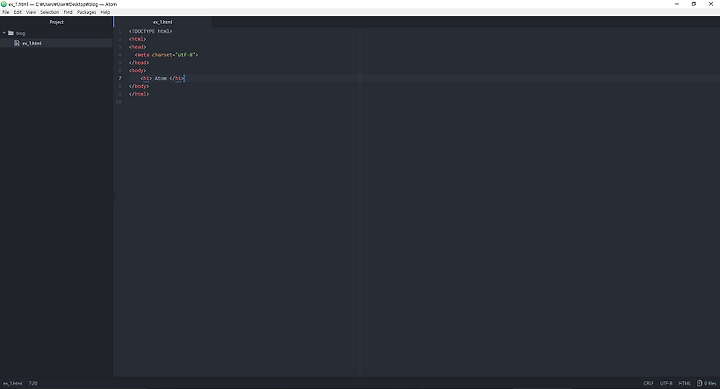Screen dimensions: 720x389
Task: Click the DOCTYPE html line of code
Action: pyautogui.click(x=151, y=31)
